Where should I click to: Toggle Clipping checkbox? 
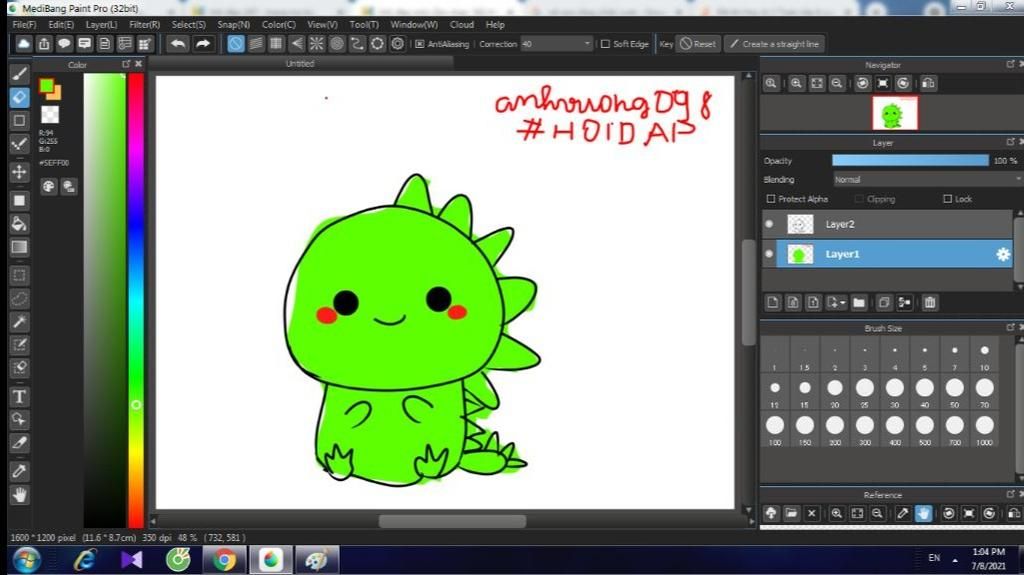tap(859, 199)
